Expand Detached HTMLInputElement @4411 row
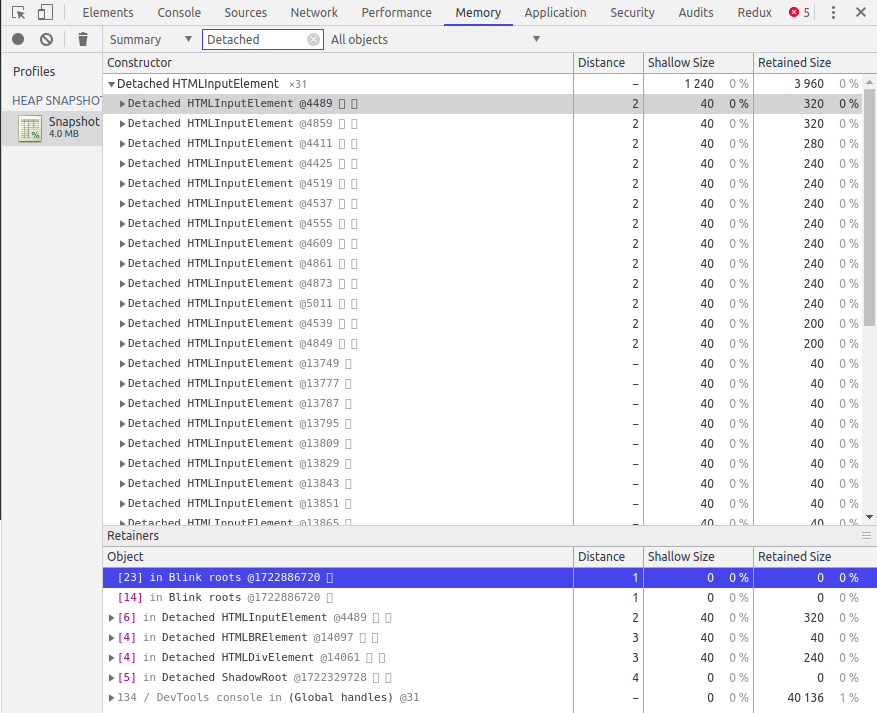877x713 pixels. [x=122, y=144]
